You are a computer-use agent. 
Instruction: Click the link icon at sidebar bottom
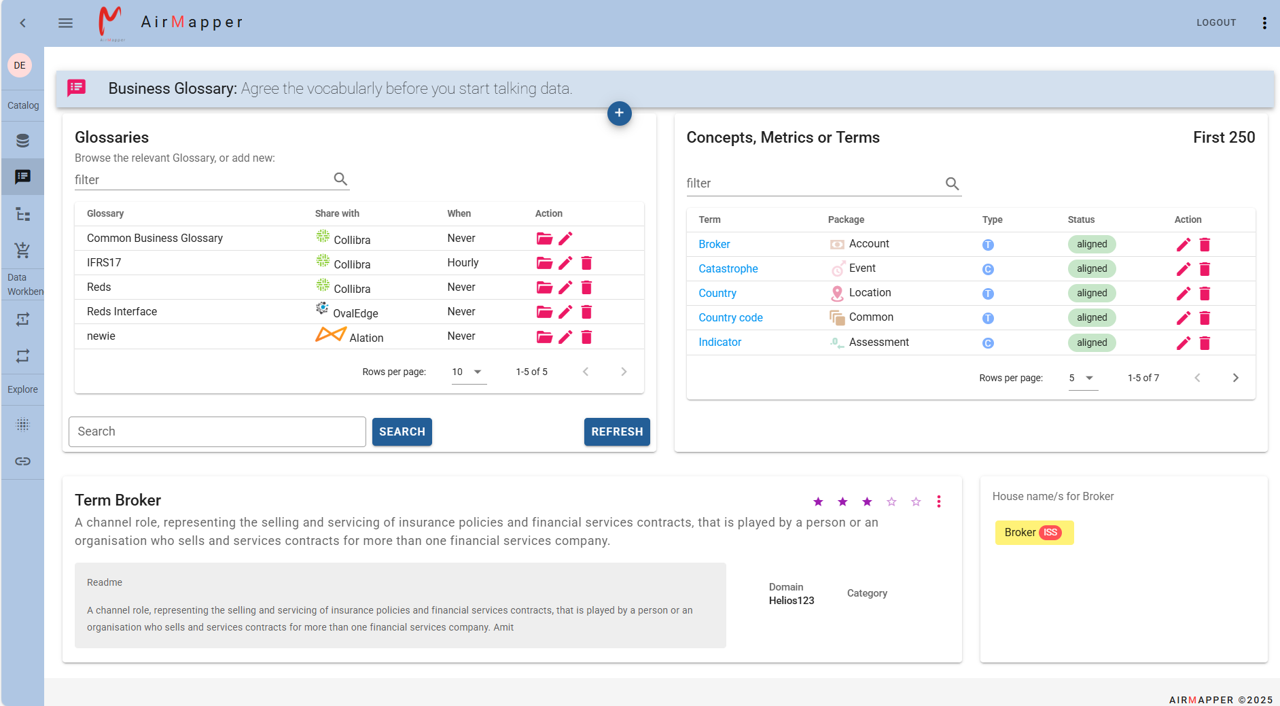click(x=22, y=461)
